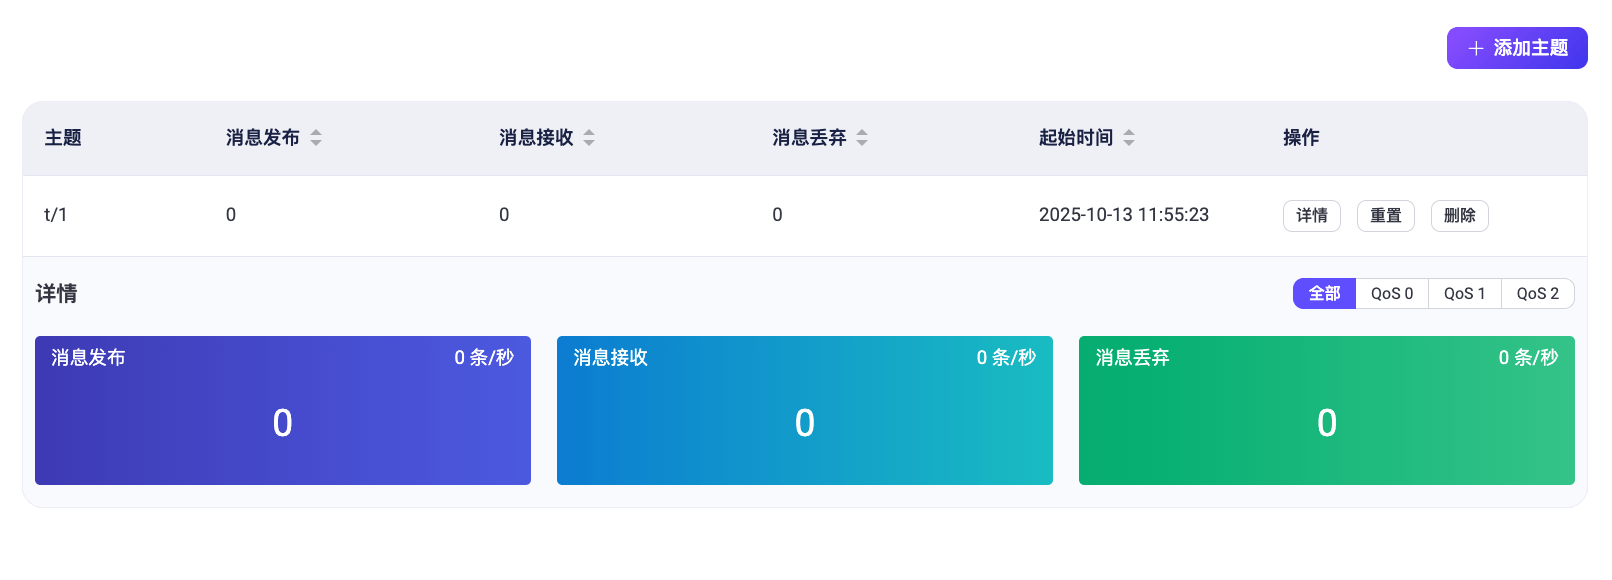Select the topic name t/1 in the table
1612x580 pixels.
pos(55,214)
